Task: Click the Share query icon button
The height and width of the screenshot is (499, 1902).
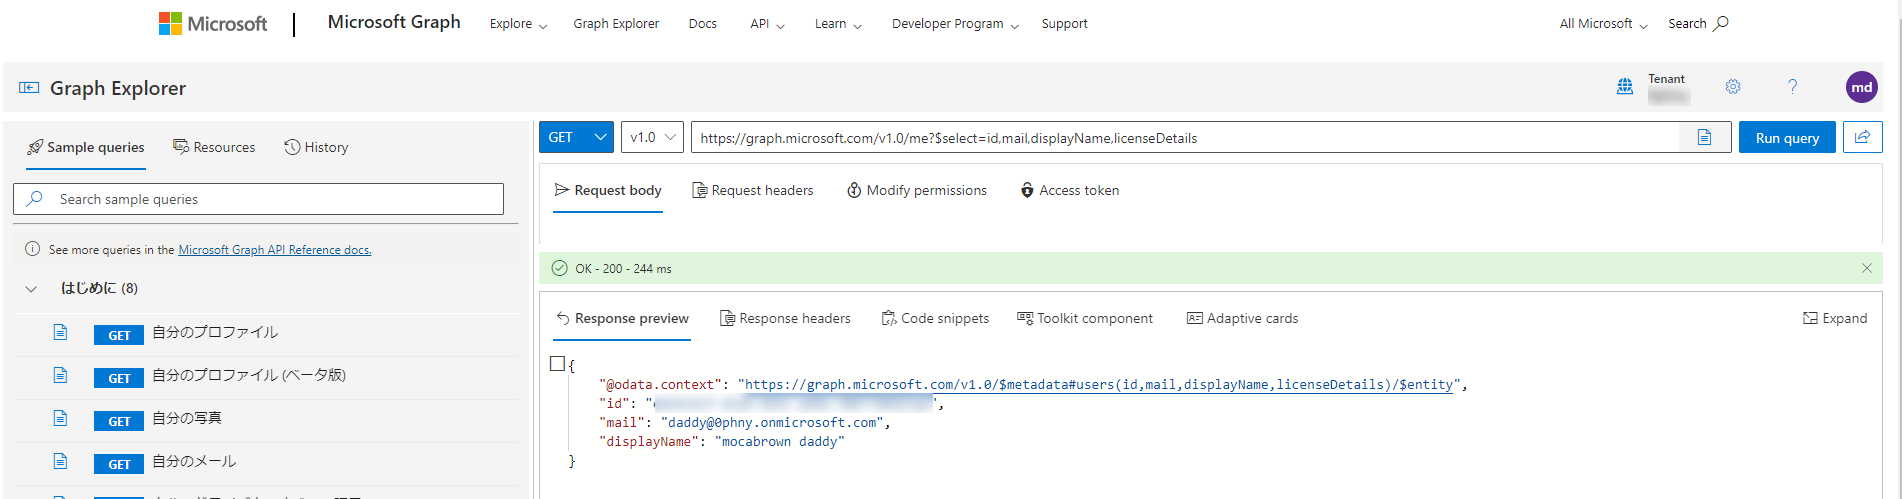Action: [x=1862, y=137]
